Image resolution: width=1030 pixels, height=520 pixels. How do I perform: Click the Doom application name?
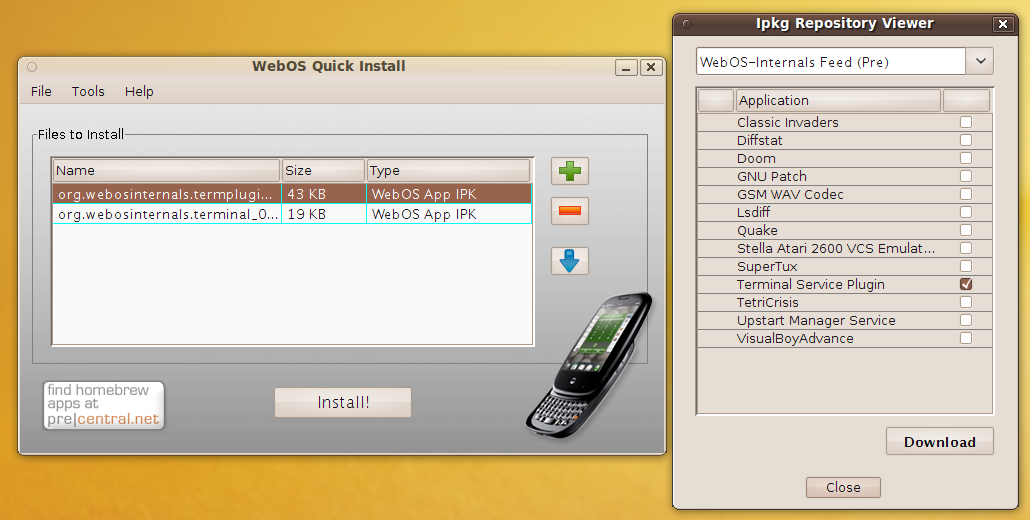coord(756,158)
